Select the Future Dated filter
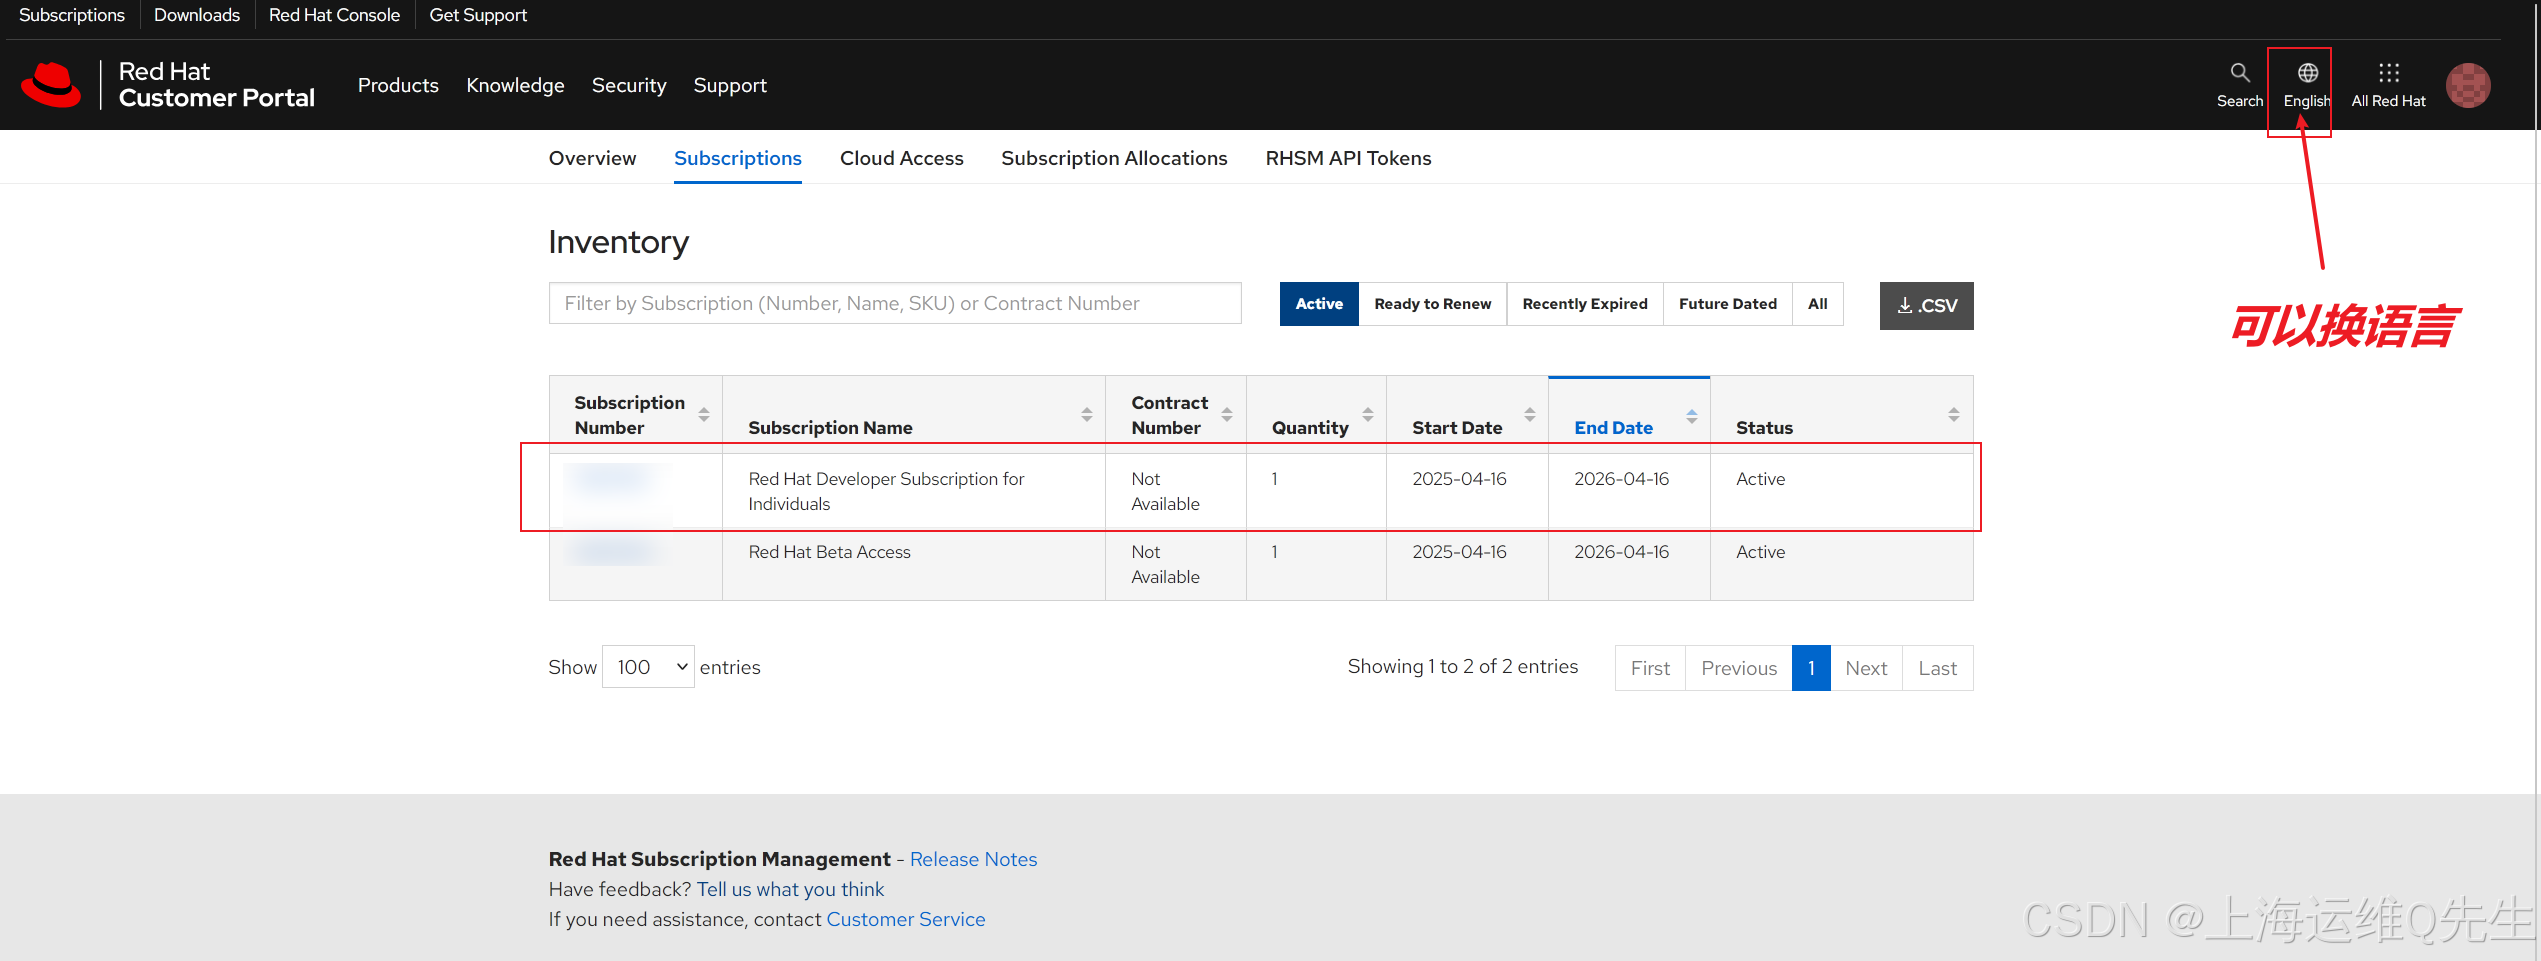Screen dimensions: 2541x961 tap(1727, 304)
